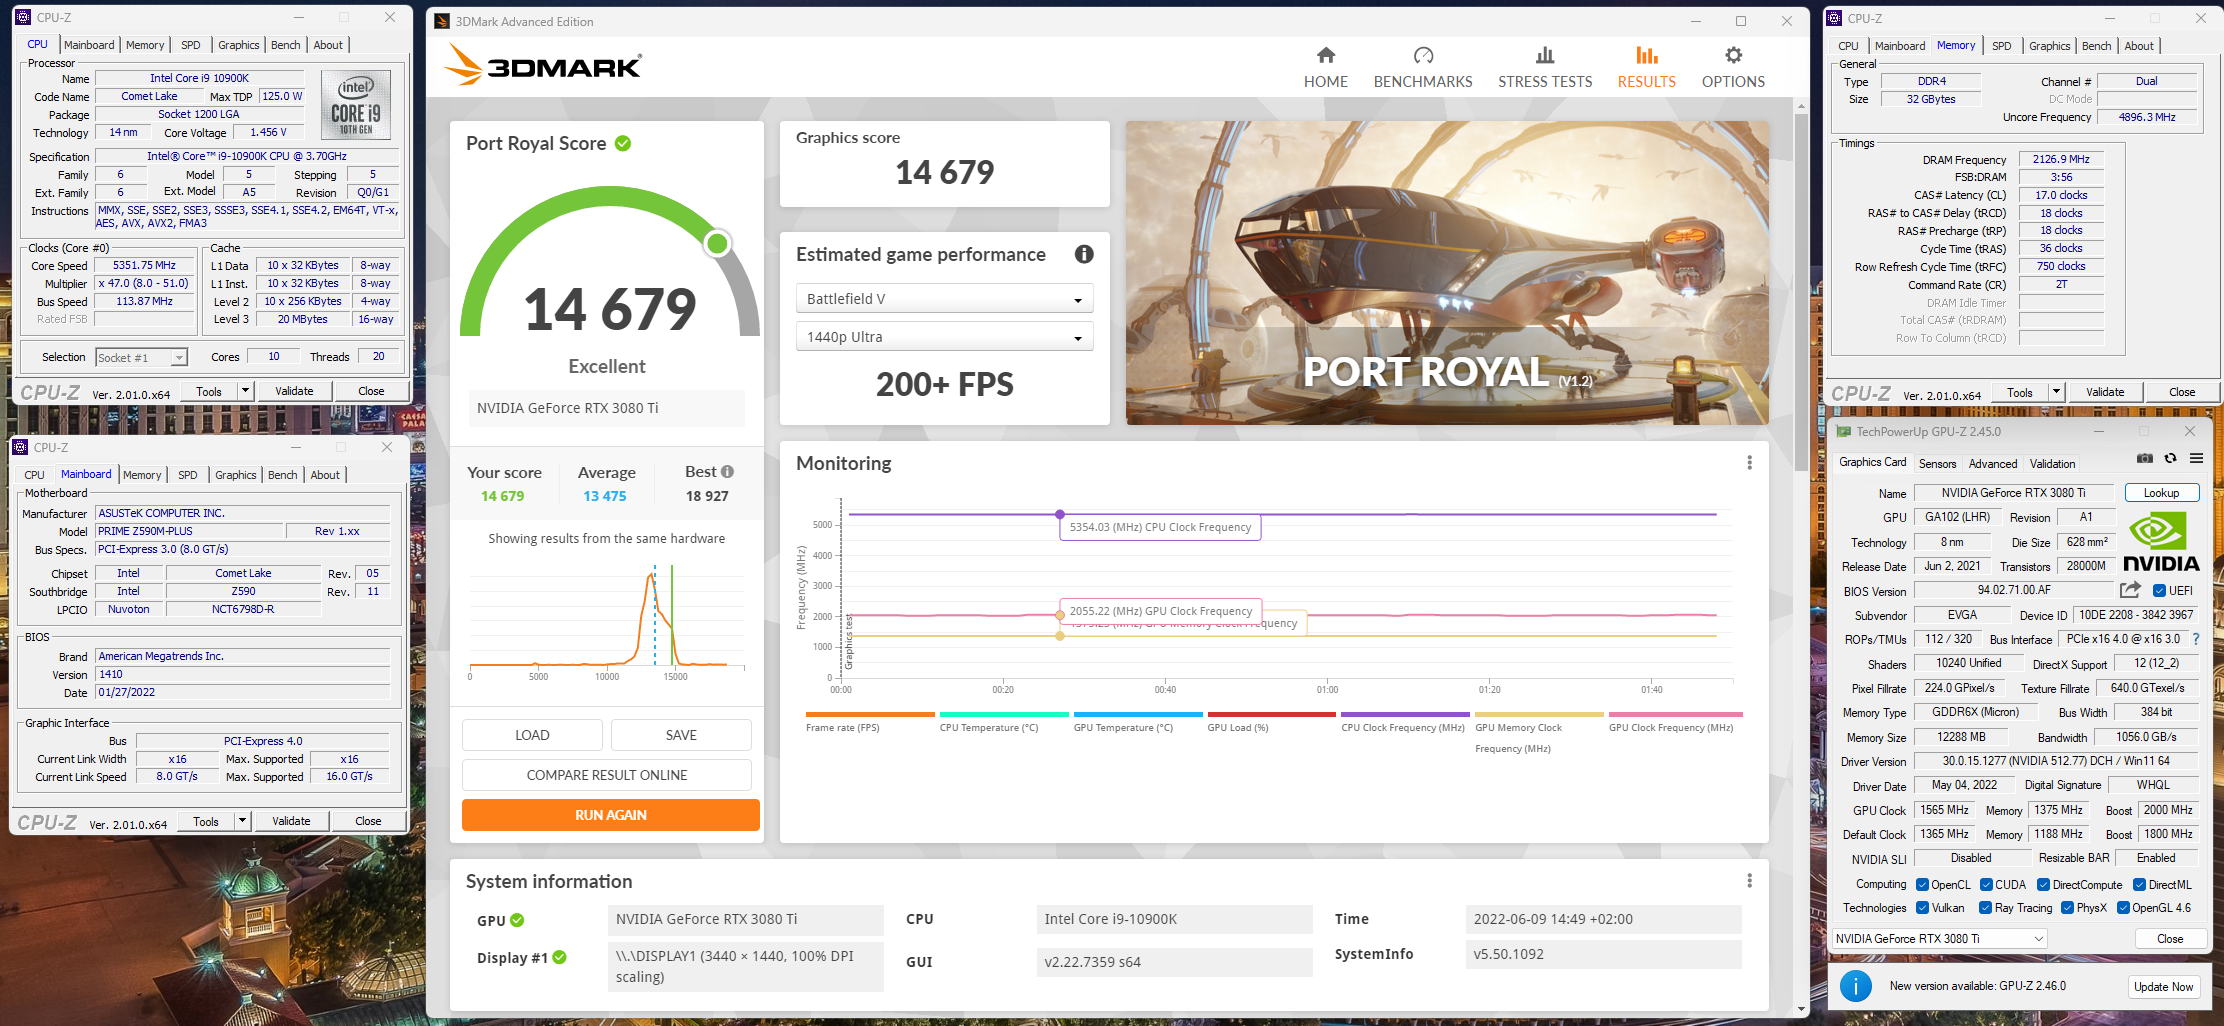This screenshot has height=1026, width=2224.
Task: Toggle the DirectML checkbox
Action: tap(2139, 885)
